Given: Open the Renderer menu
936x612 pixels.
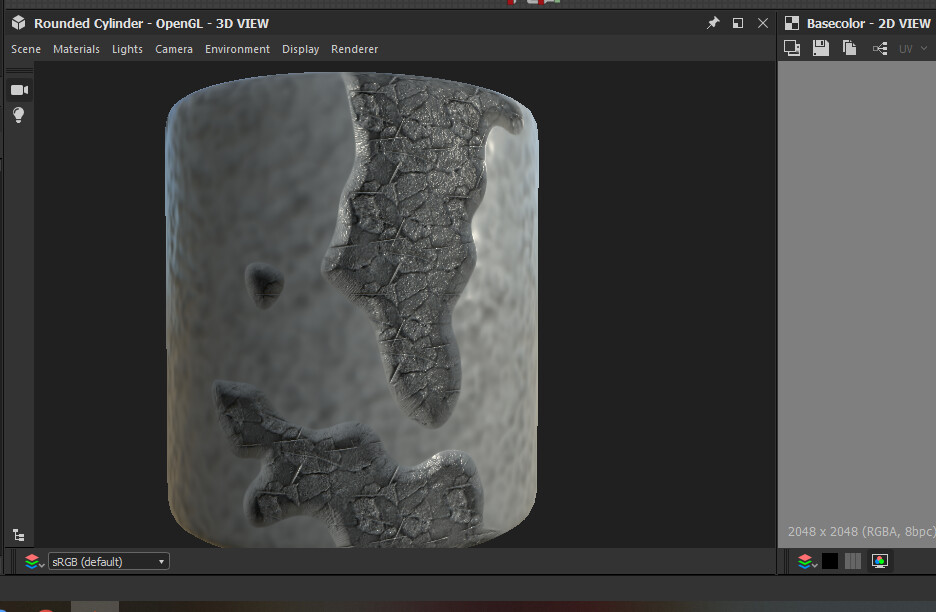Looking at the screenshot, I should pyautogui.click(x=355, y=49).
